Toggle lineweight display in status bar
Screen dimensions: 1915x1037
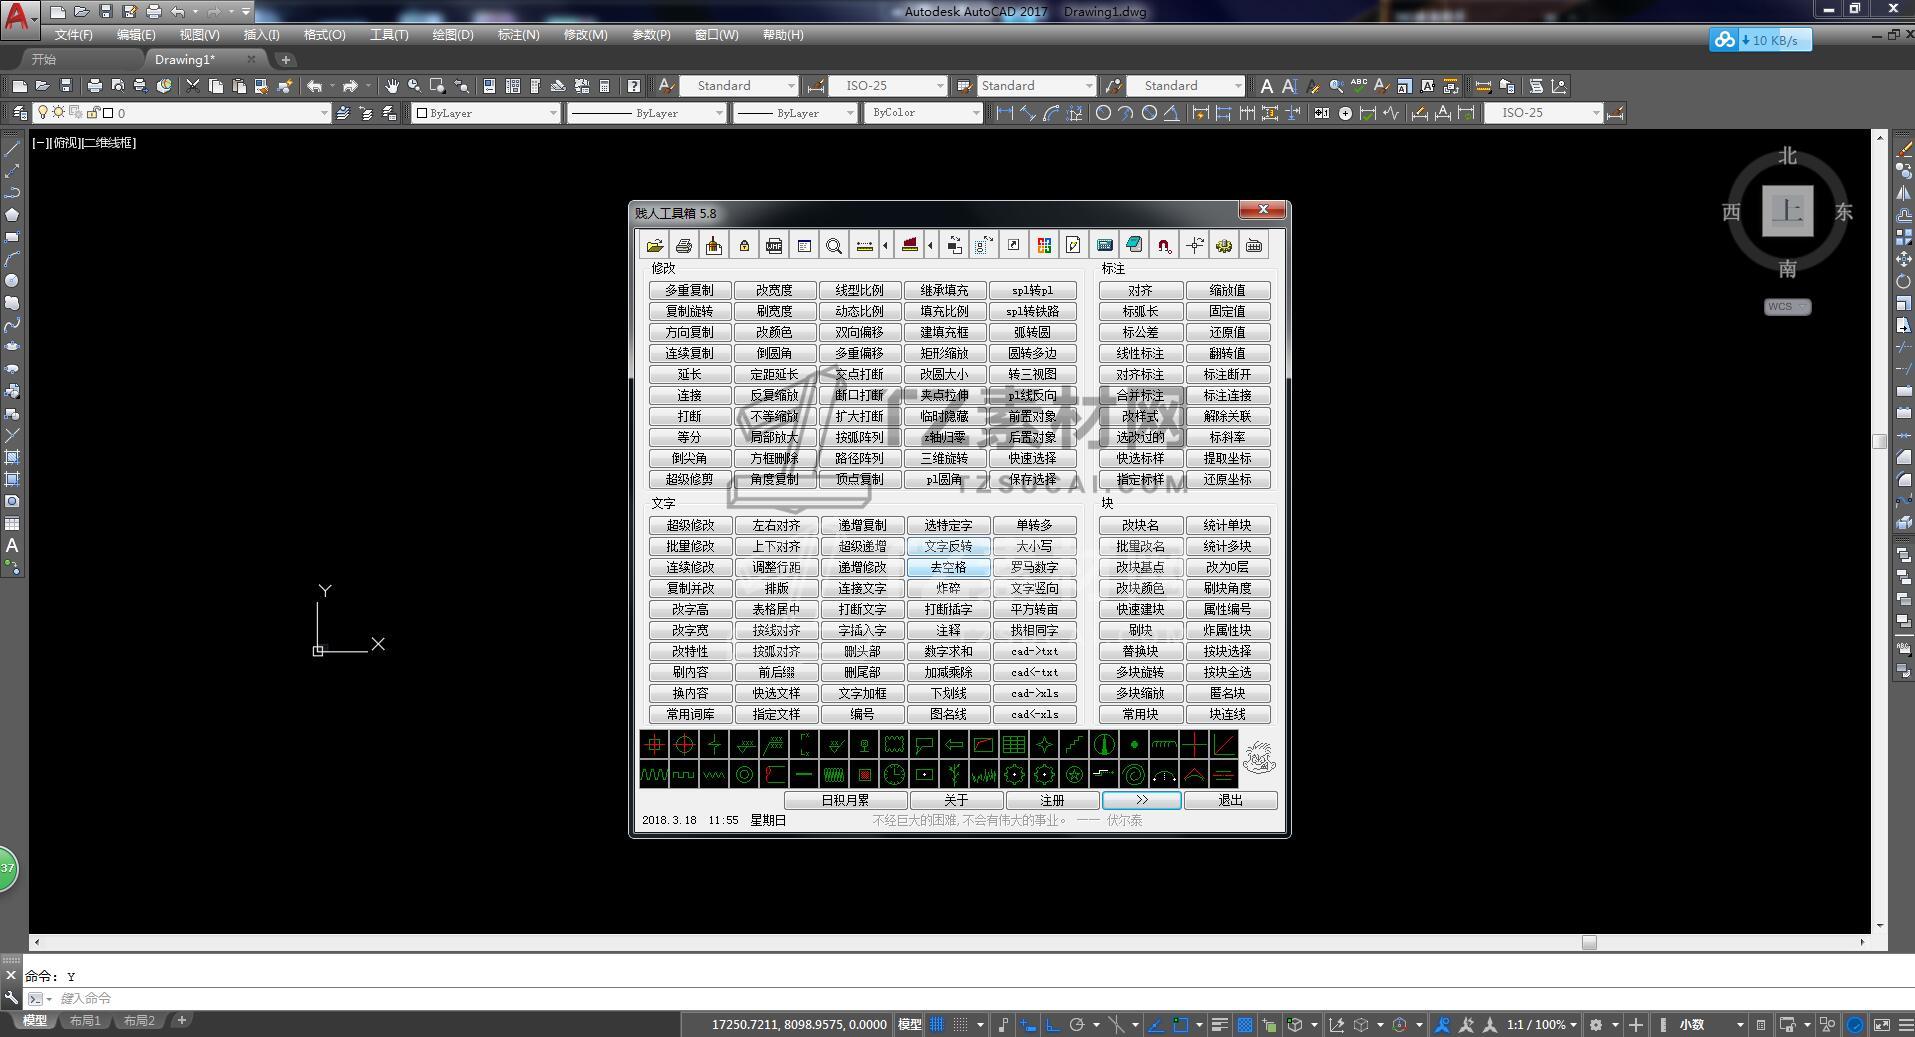[x=1219, y=1024]
